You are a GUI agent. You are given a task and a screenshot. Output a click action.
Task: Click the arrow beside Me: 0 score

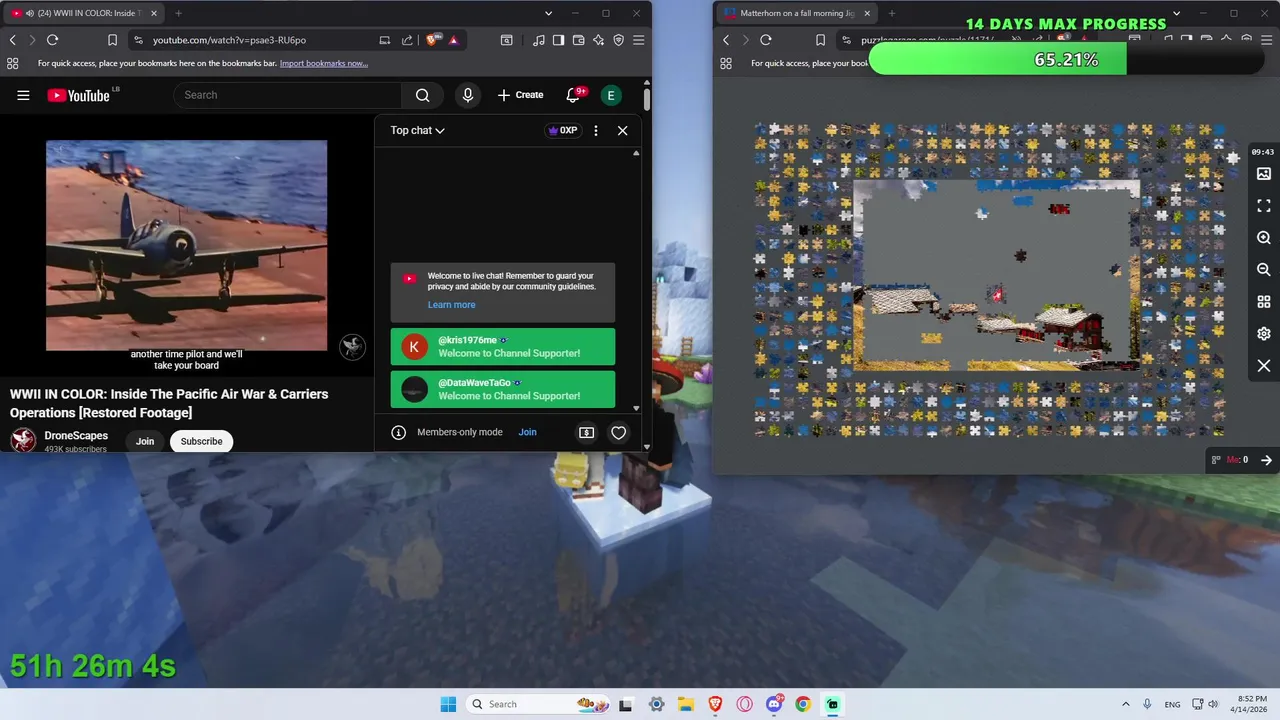[1266, 460]
